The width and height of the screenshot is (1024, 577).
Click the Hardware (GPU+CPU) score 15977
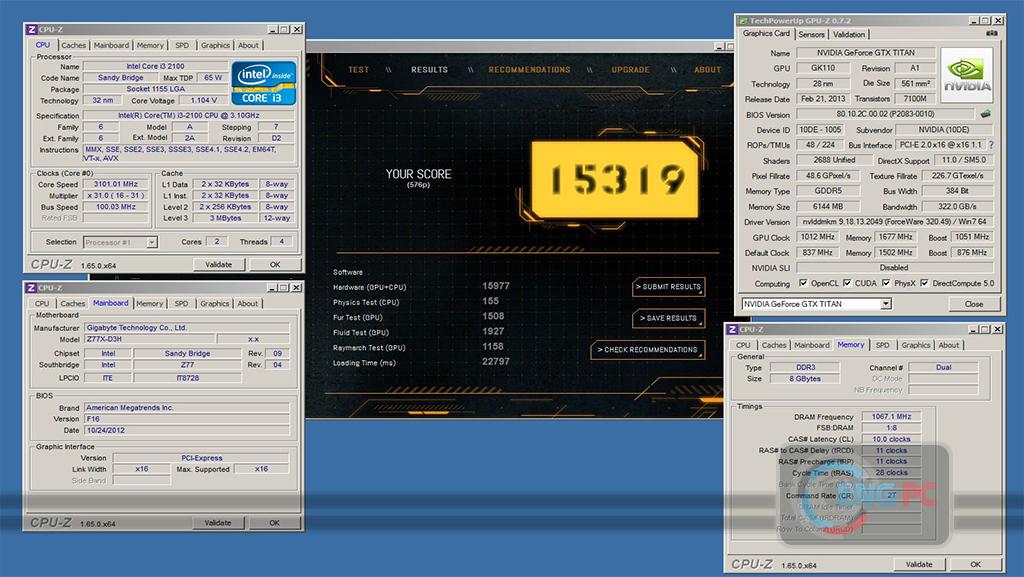tap(496, 286)
